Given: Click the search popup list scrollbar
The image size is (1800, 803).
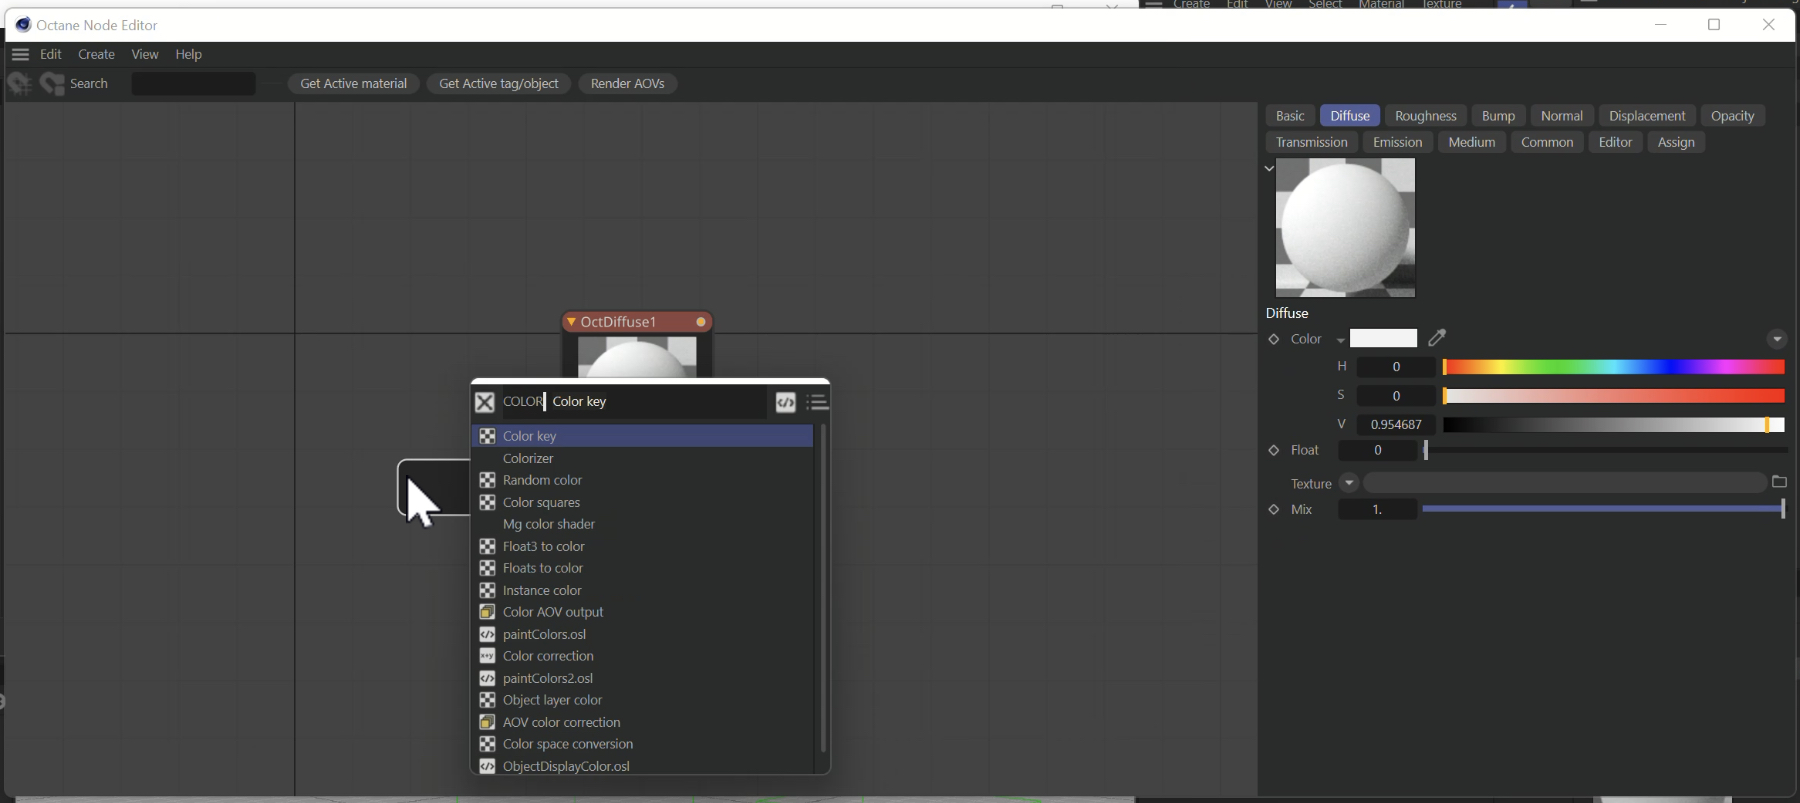Looking at the screenshot, I should tap(823, 588).
